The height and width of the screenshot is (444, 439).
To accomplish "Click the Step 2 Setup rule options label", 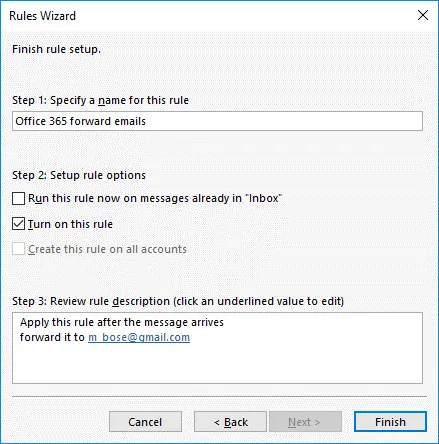I will [x=79, y=175].
